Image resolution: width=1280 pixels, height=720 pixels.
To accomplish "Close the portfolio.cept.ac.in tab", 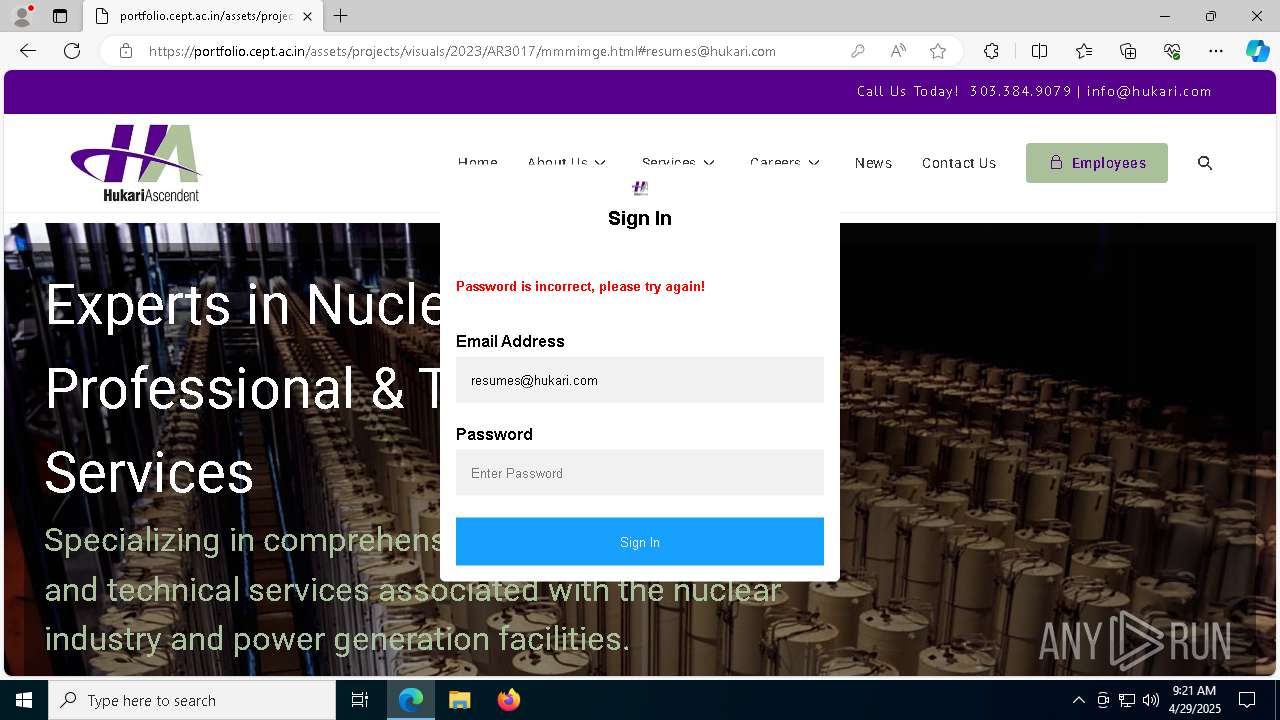I will (x=307, y=16).
